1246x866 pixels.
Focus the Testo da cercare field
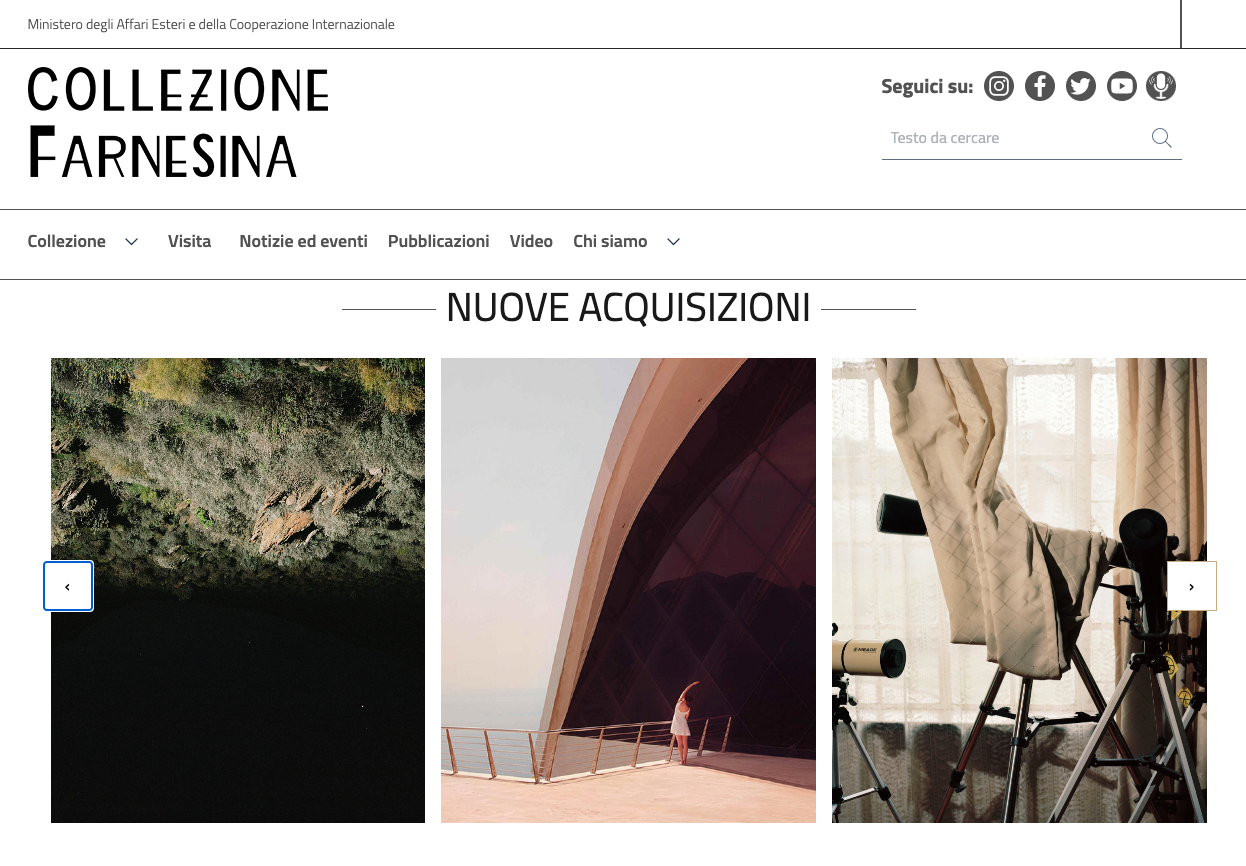(1016, 138)
